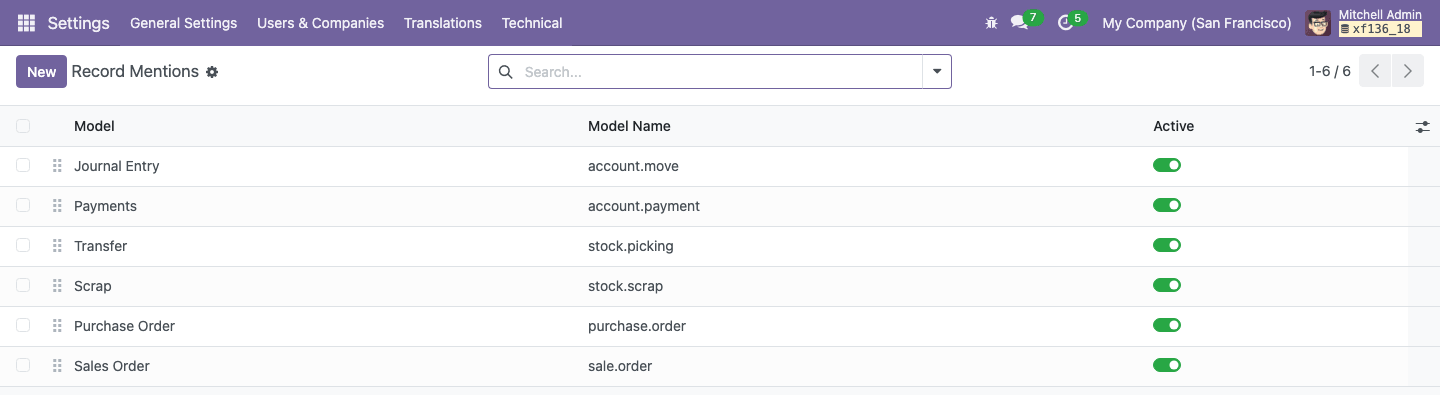Tick the Sales Order checkbox

(23, 366)
